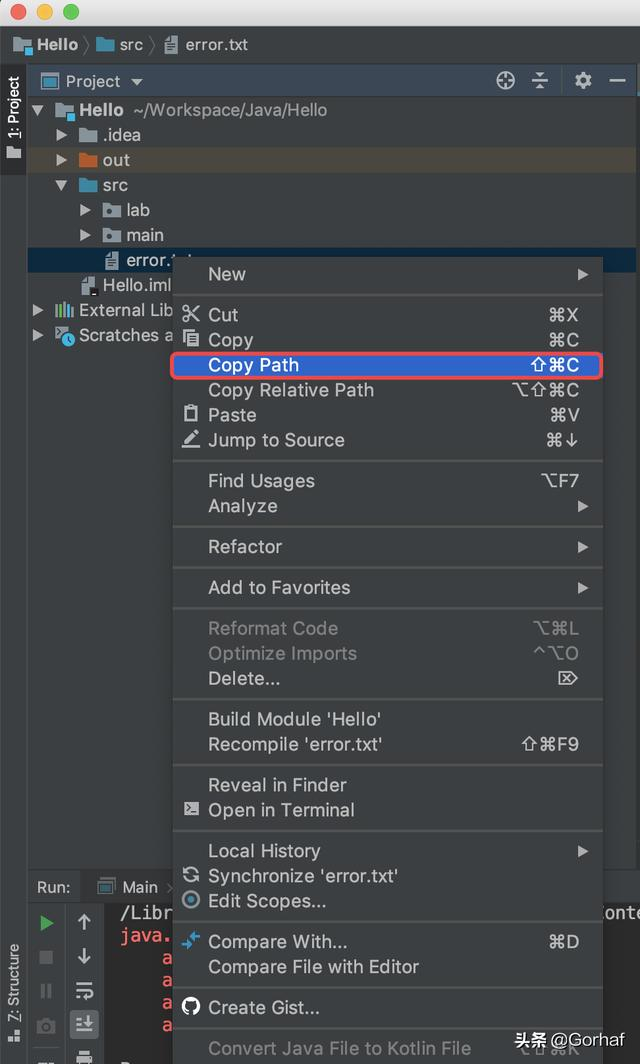Expand the .idea folder

(62, 135)
